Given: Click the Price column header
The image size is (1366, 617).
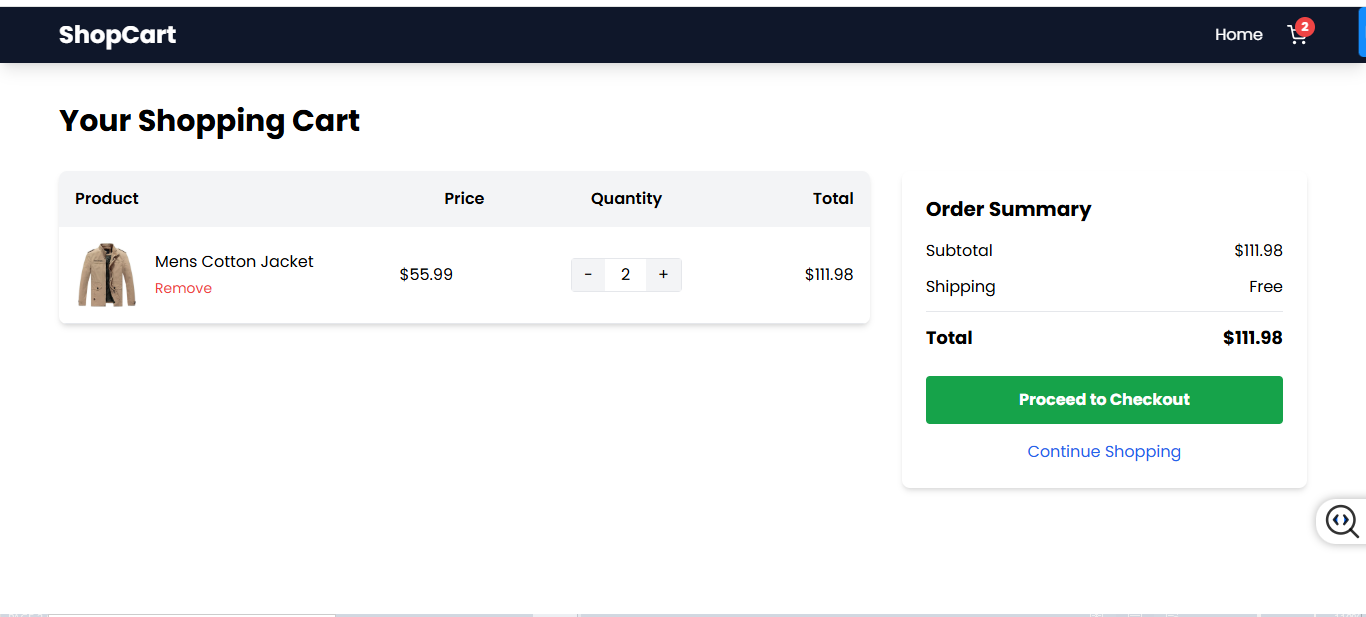Looking at the screenshot, I should click(464, 199).
